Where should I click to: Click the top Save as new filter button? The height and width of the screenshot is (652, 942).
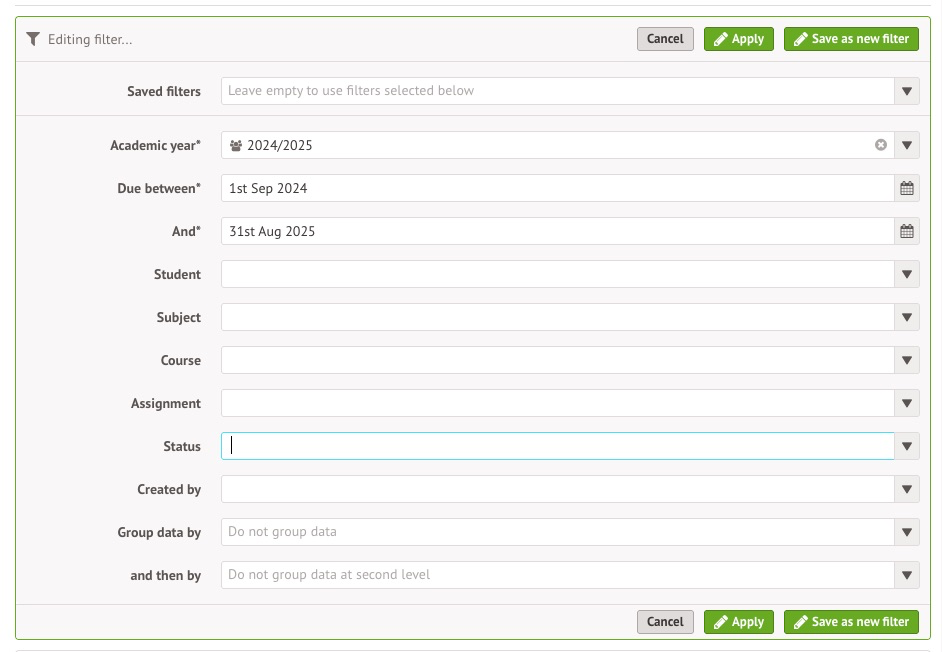pos(851,39)
